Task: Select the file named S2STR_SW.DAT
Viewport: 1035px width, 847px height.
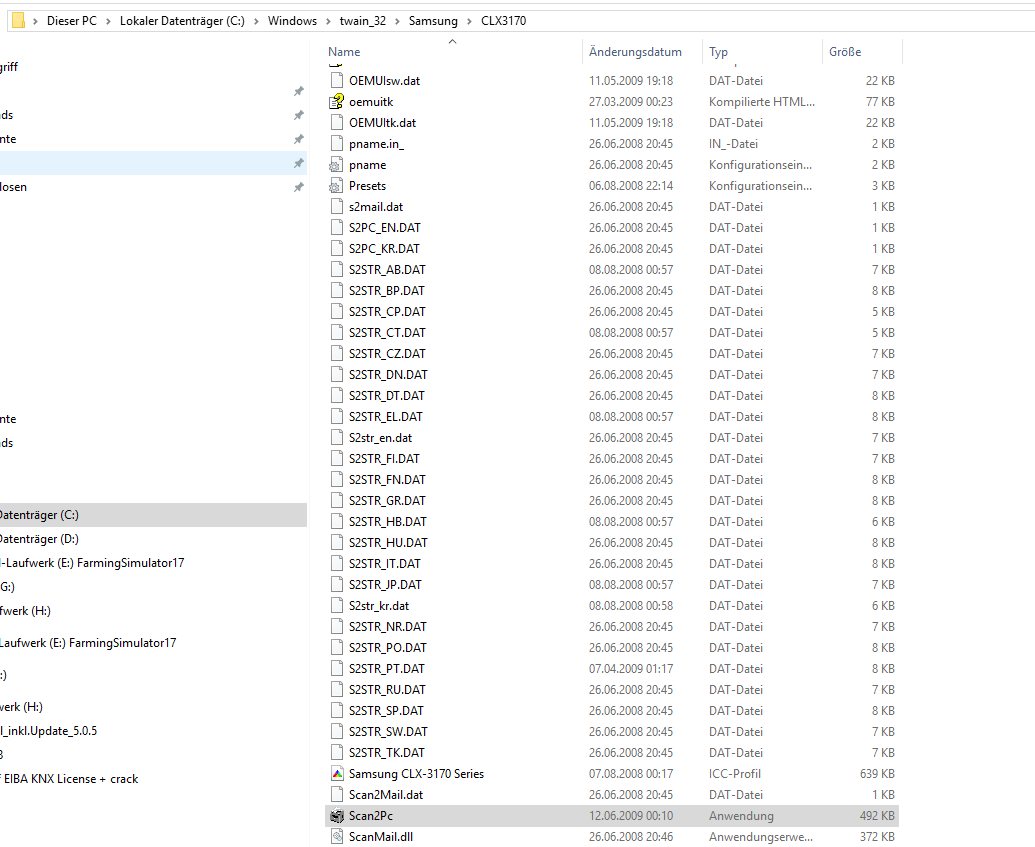Action: click(x=388, y=731)
